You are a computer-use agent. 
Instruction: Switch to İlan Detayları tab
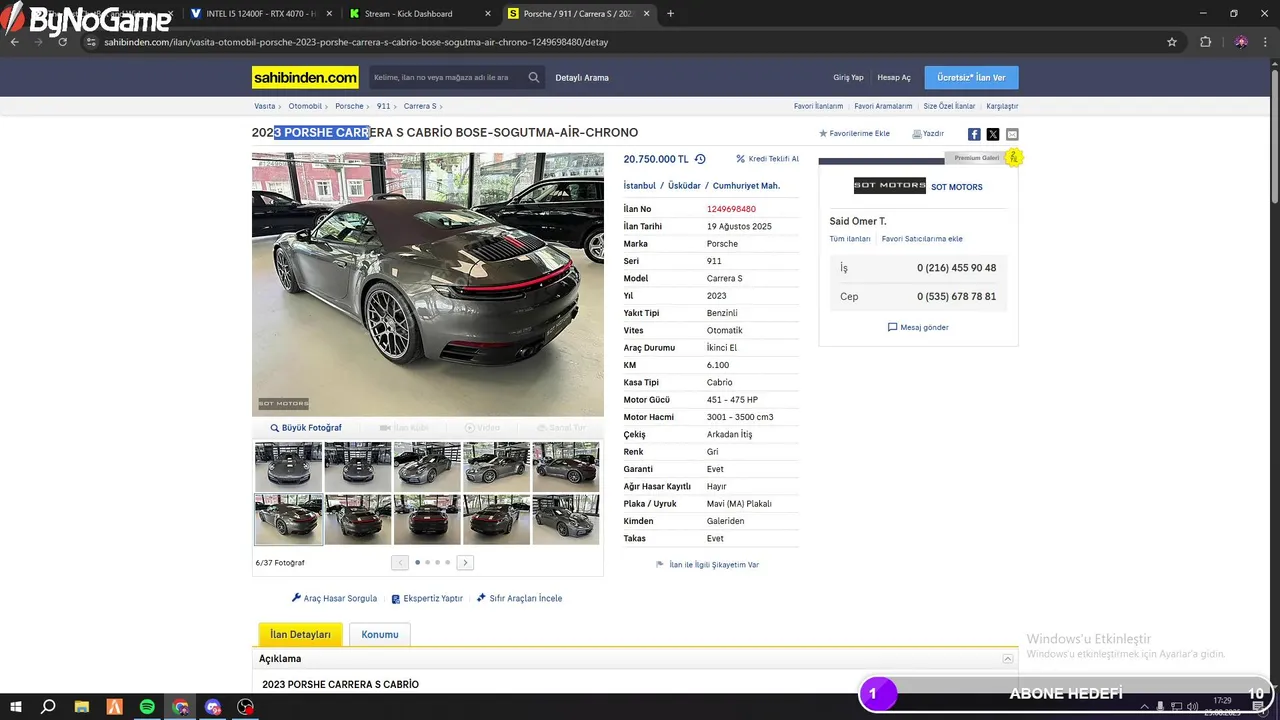(x=300, y=634)
